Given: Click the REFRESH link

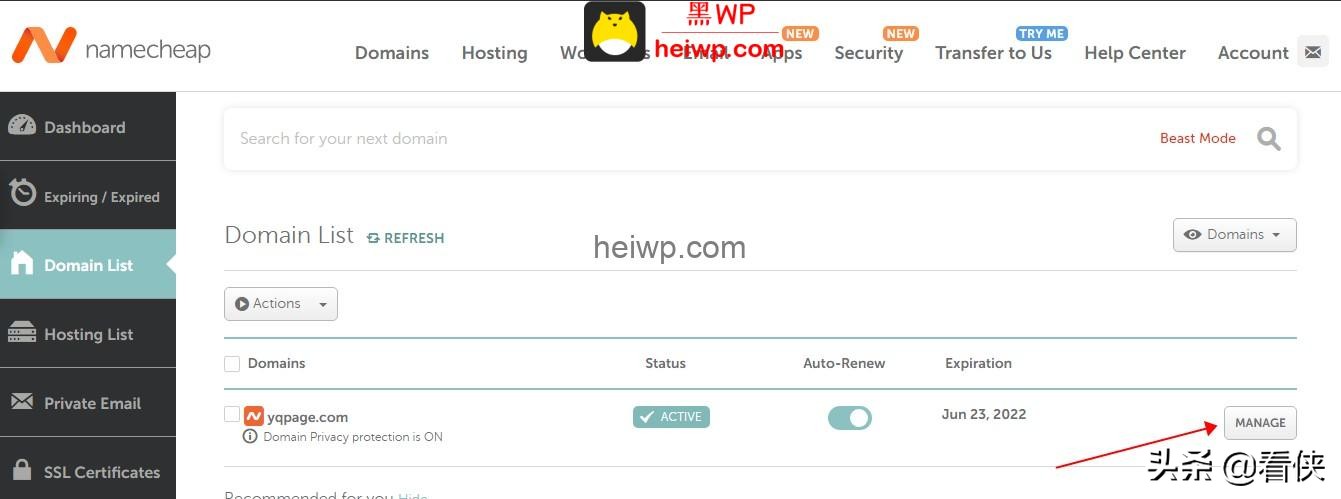Looking at the screenshot, I should pyautogui.click(x=405, y=238).
